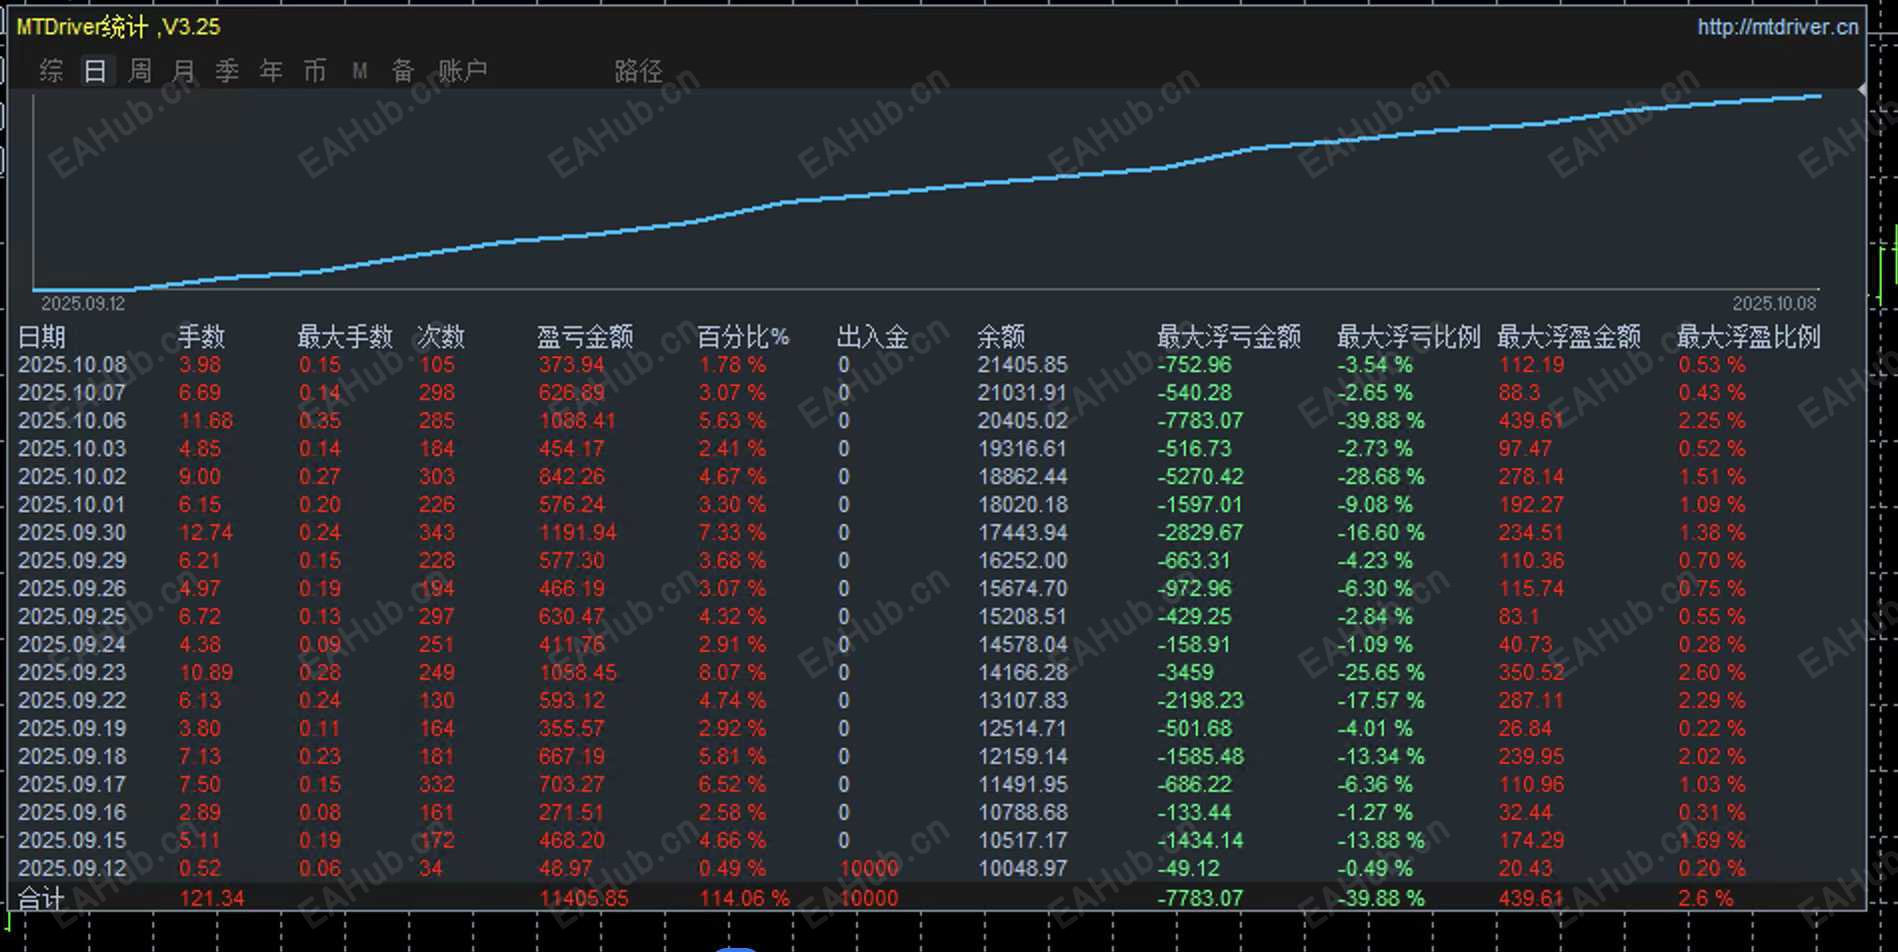Click the 10000 deposit in the 2025.09.12 row
1898x952 pixels.
click(869, 869)
